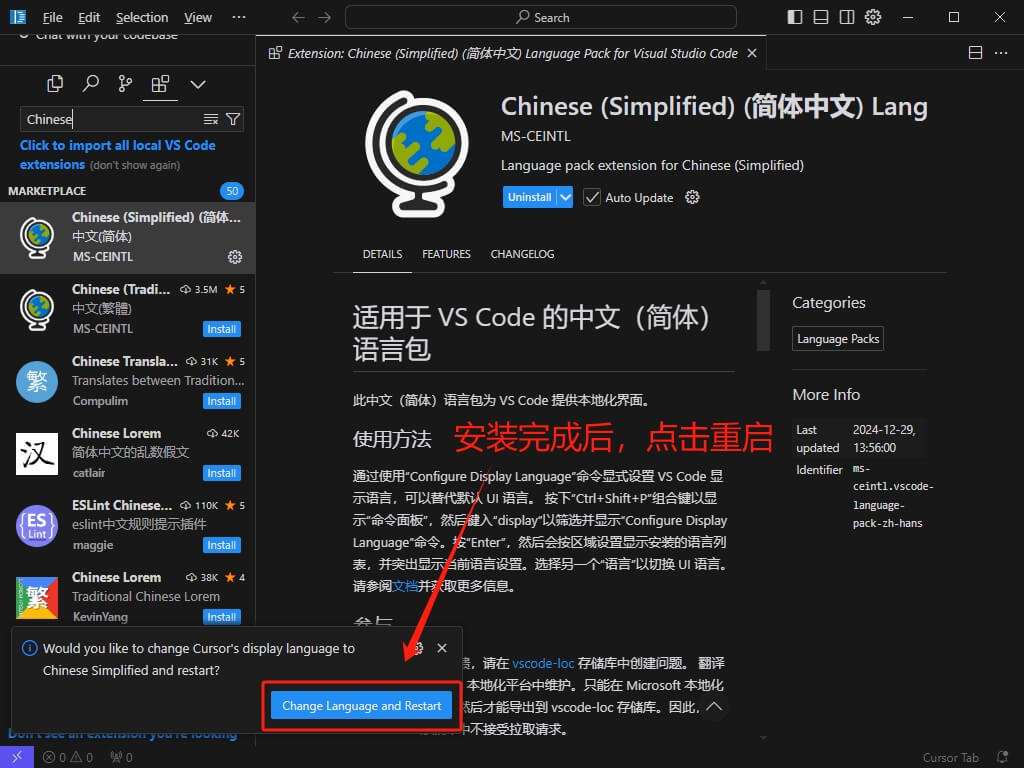The image size is (1024, 768).
Task: Install ESLint Chinese rules by maggie
Action: 221,545
